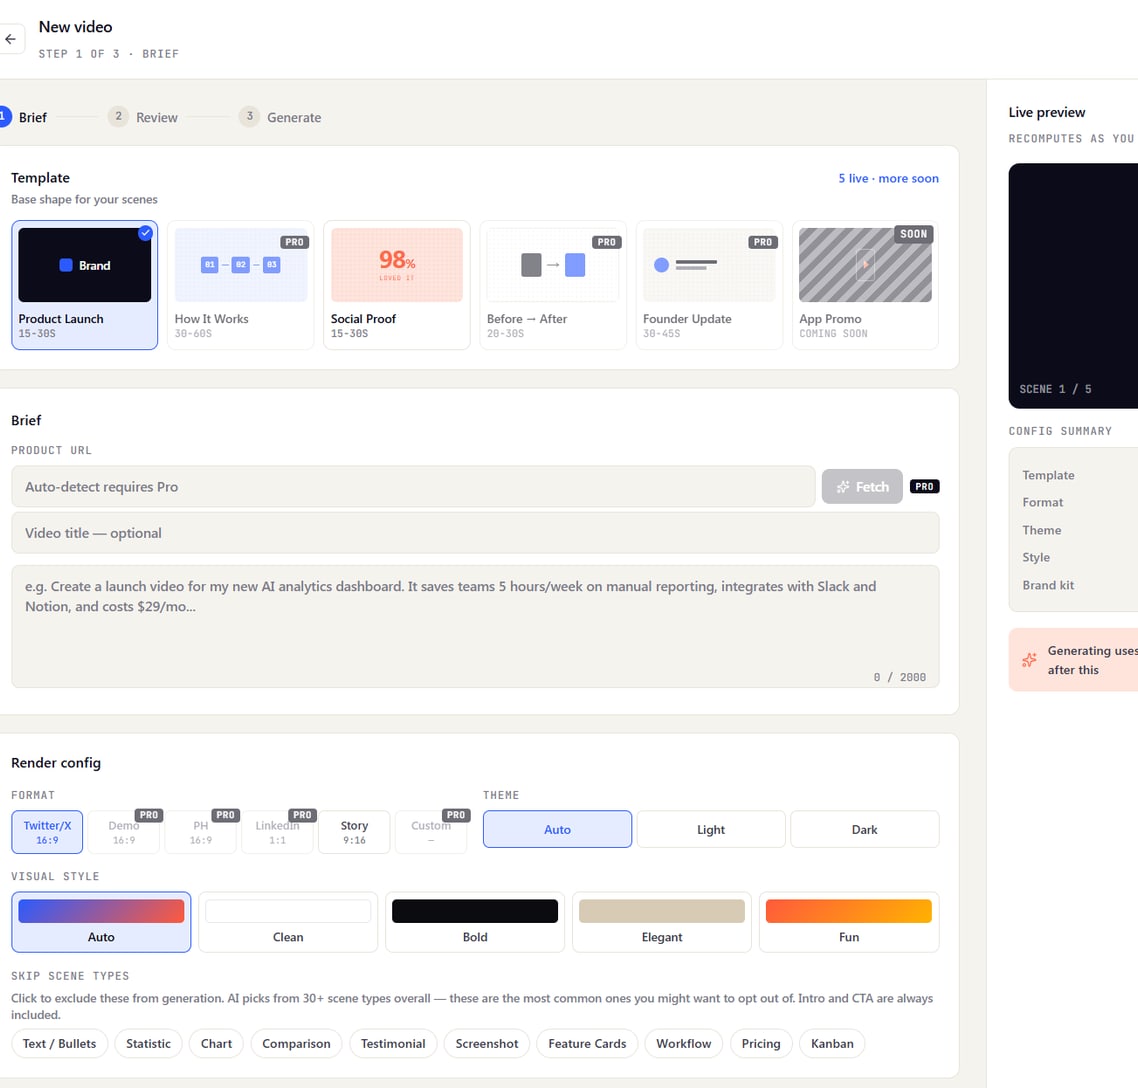
Task: Toggle skipping Kanban scenes
Action: (x=832, y=1043)
